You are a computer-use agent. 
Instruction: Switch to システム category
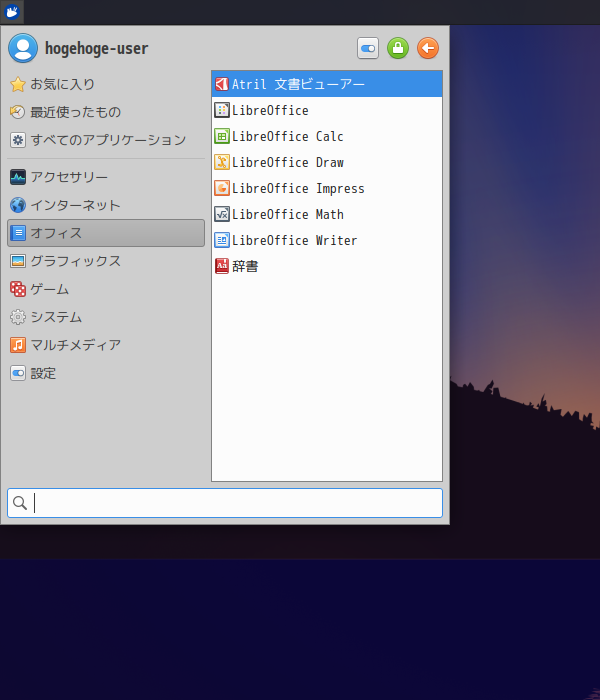pyautogui.click(x=106, y=317)
